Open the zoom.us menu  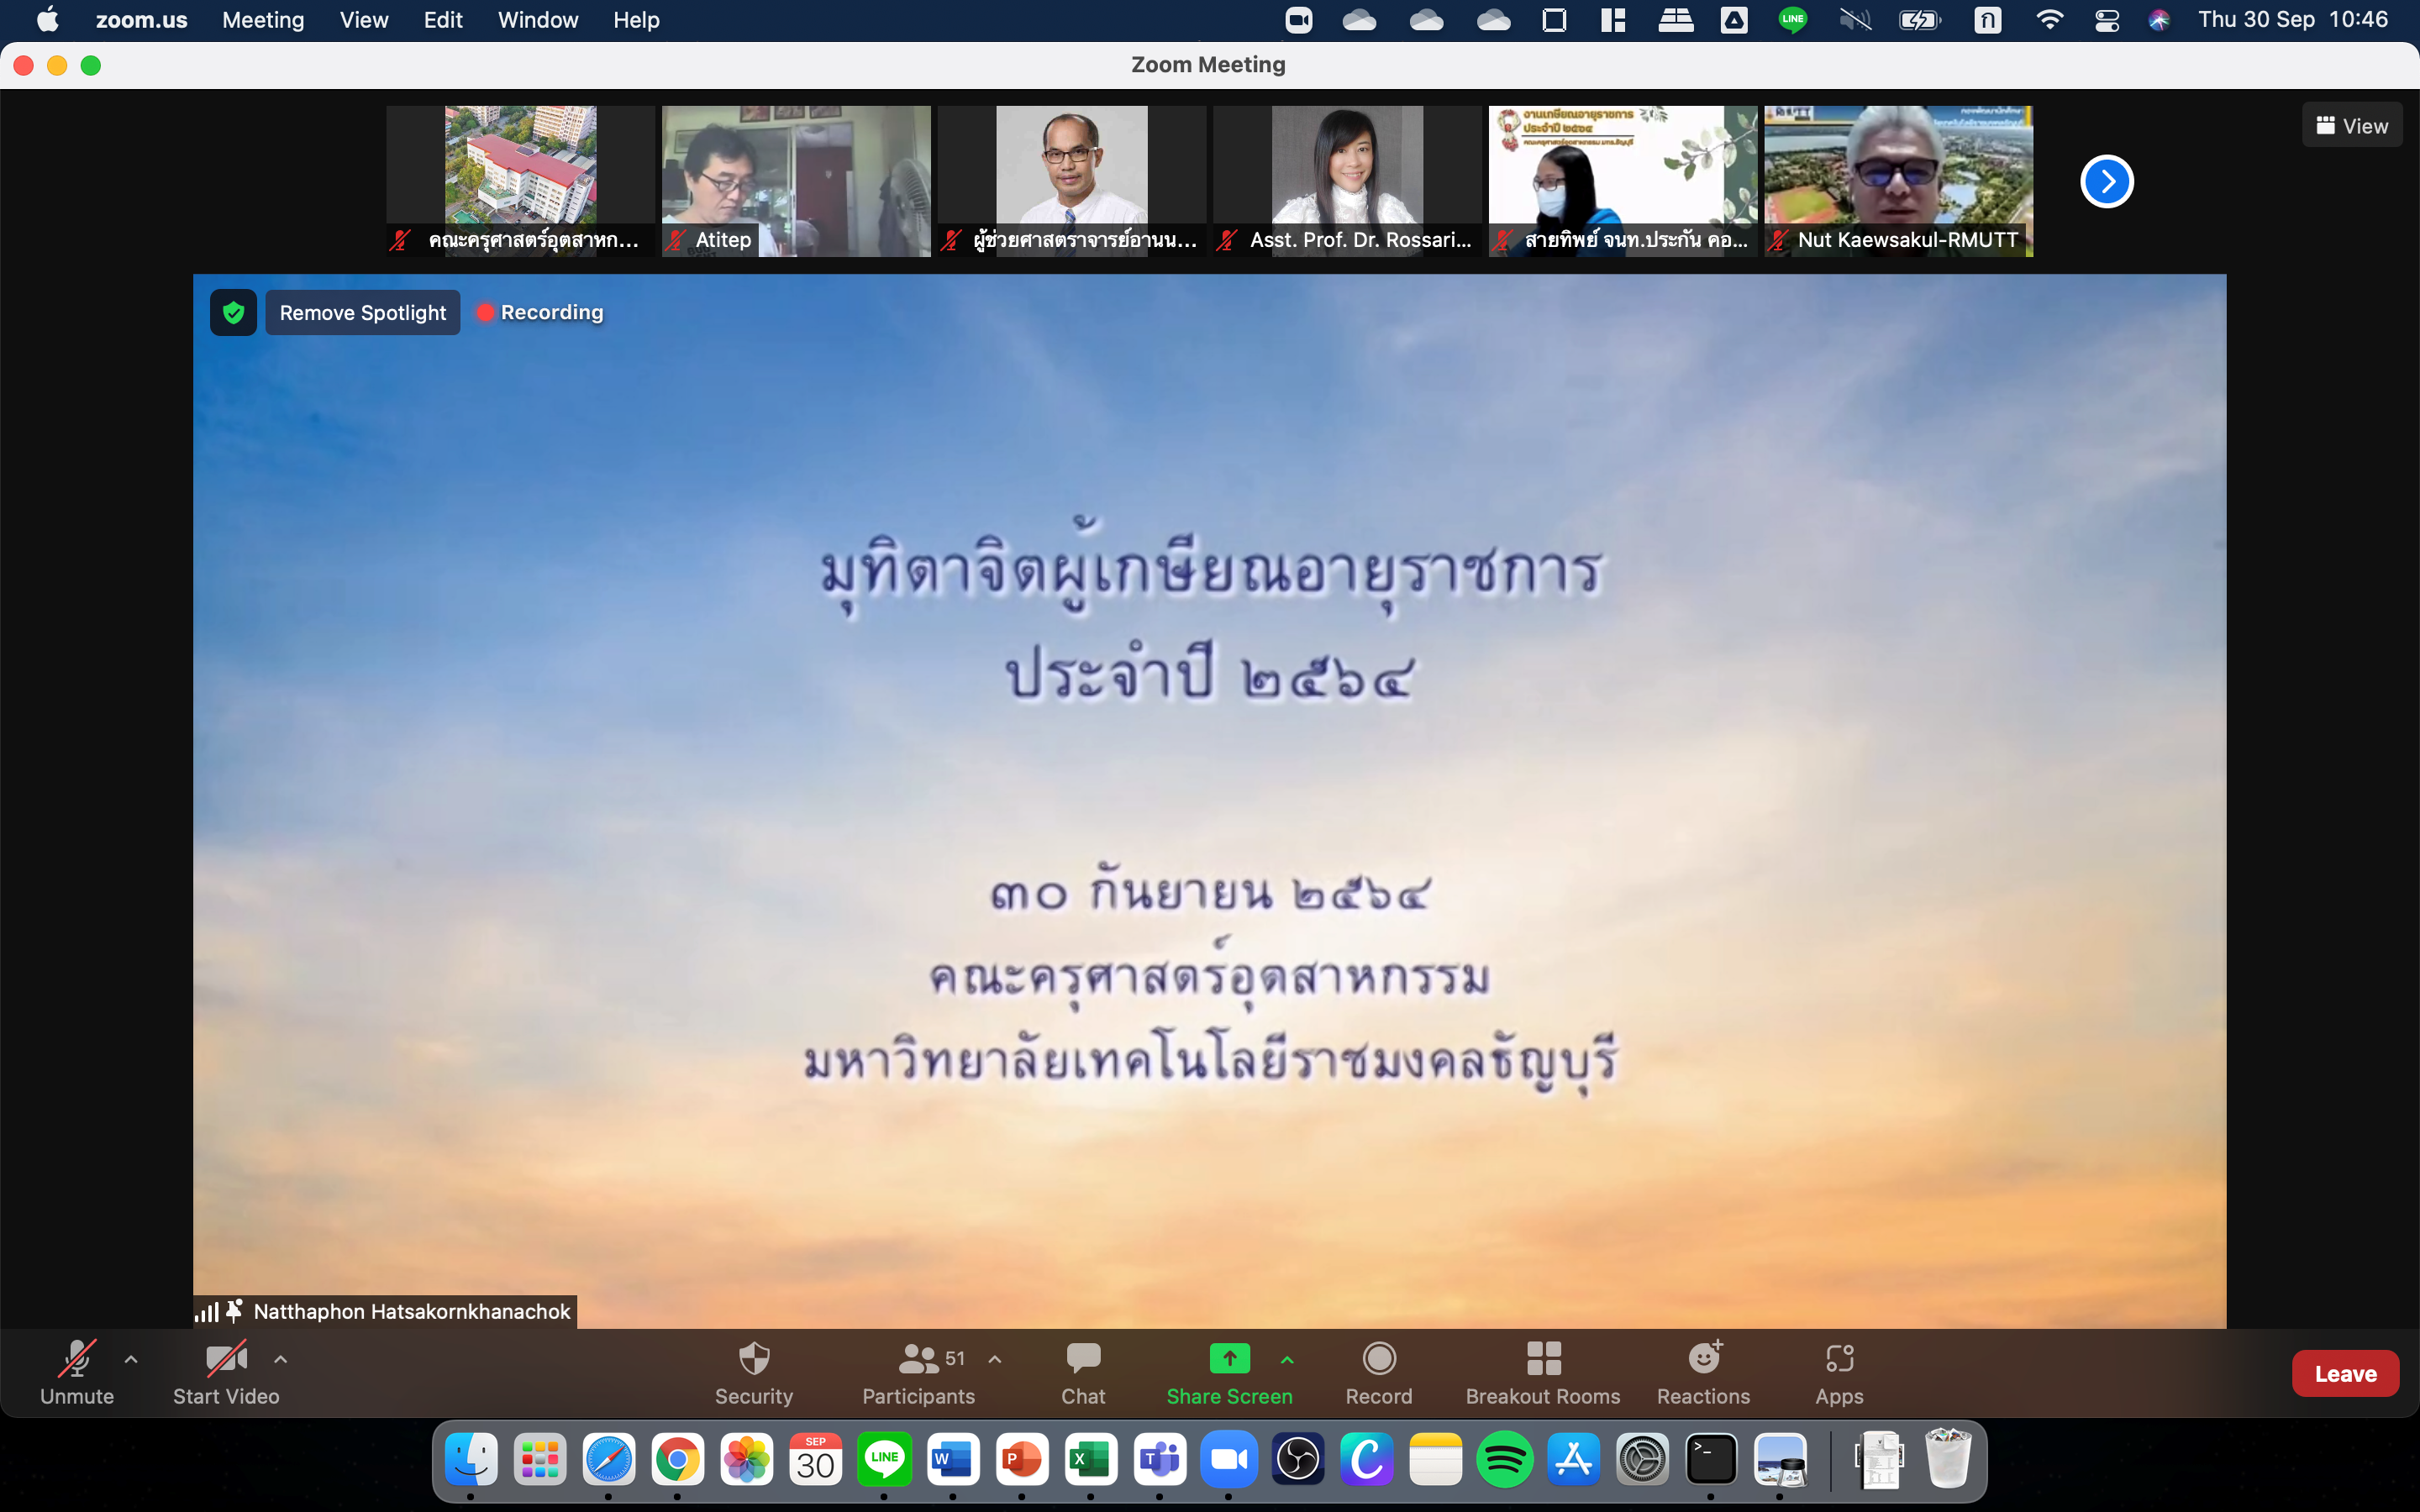coord(141,20)
